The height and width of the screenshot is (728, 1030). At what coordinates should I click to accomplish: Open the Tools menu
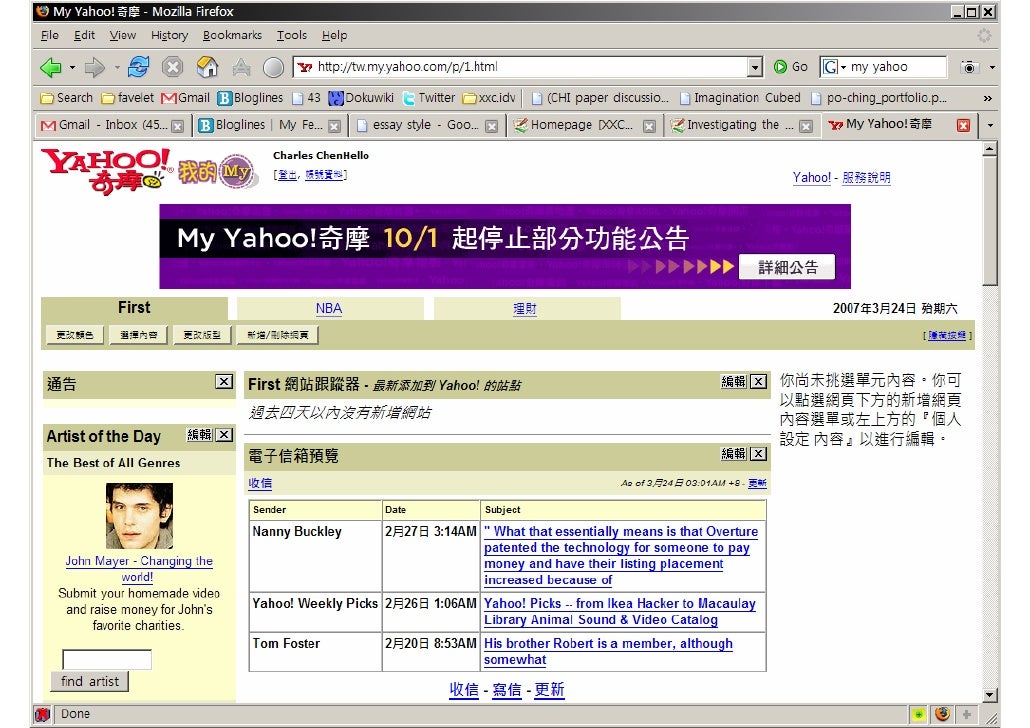coord(292,35)
